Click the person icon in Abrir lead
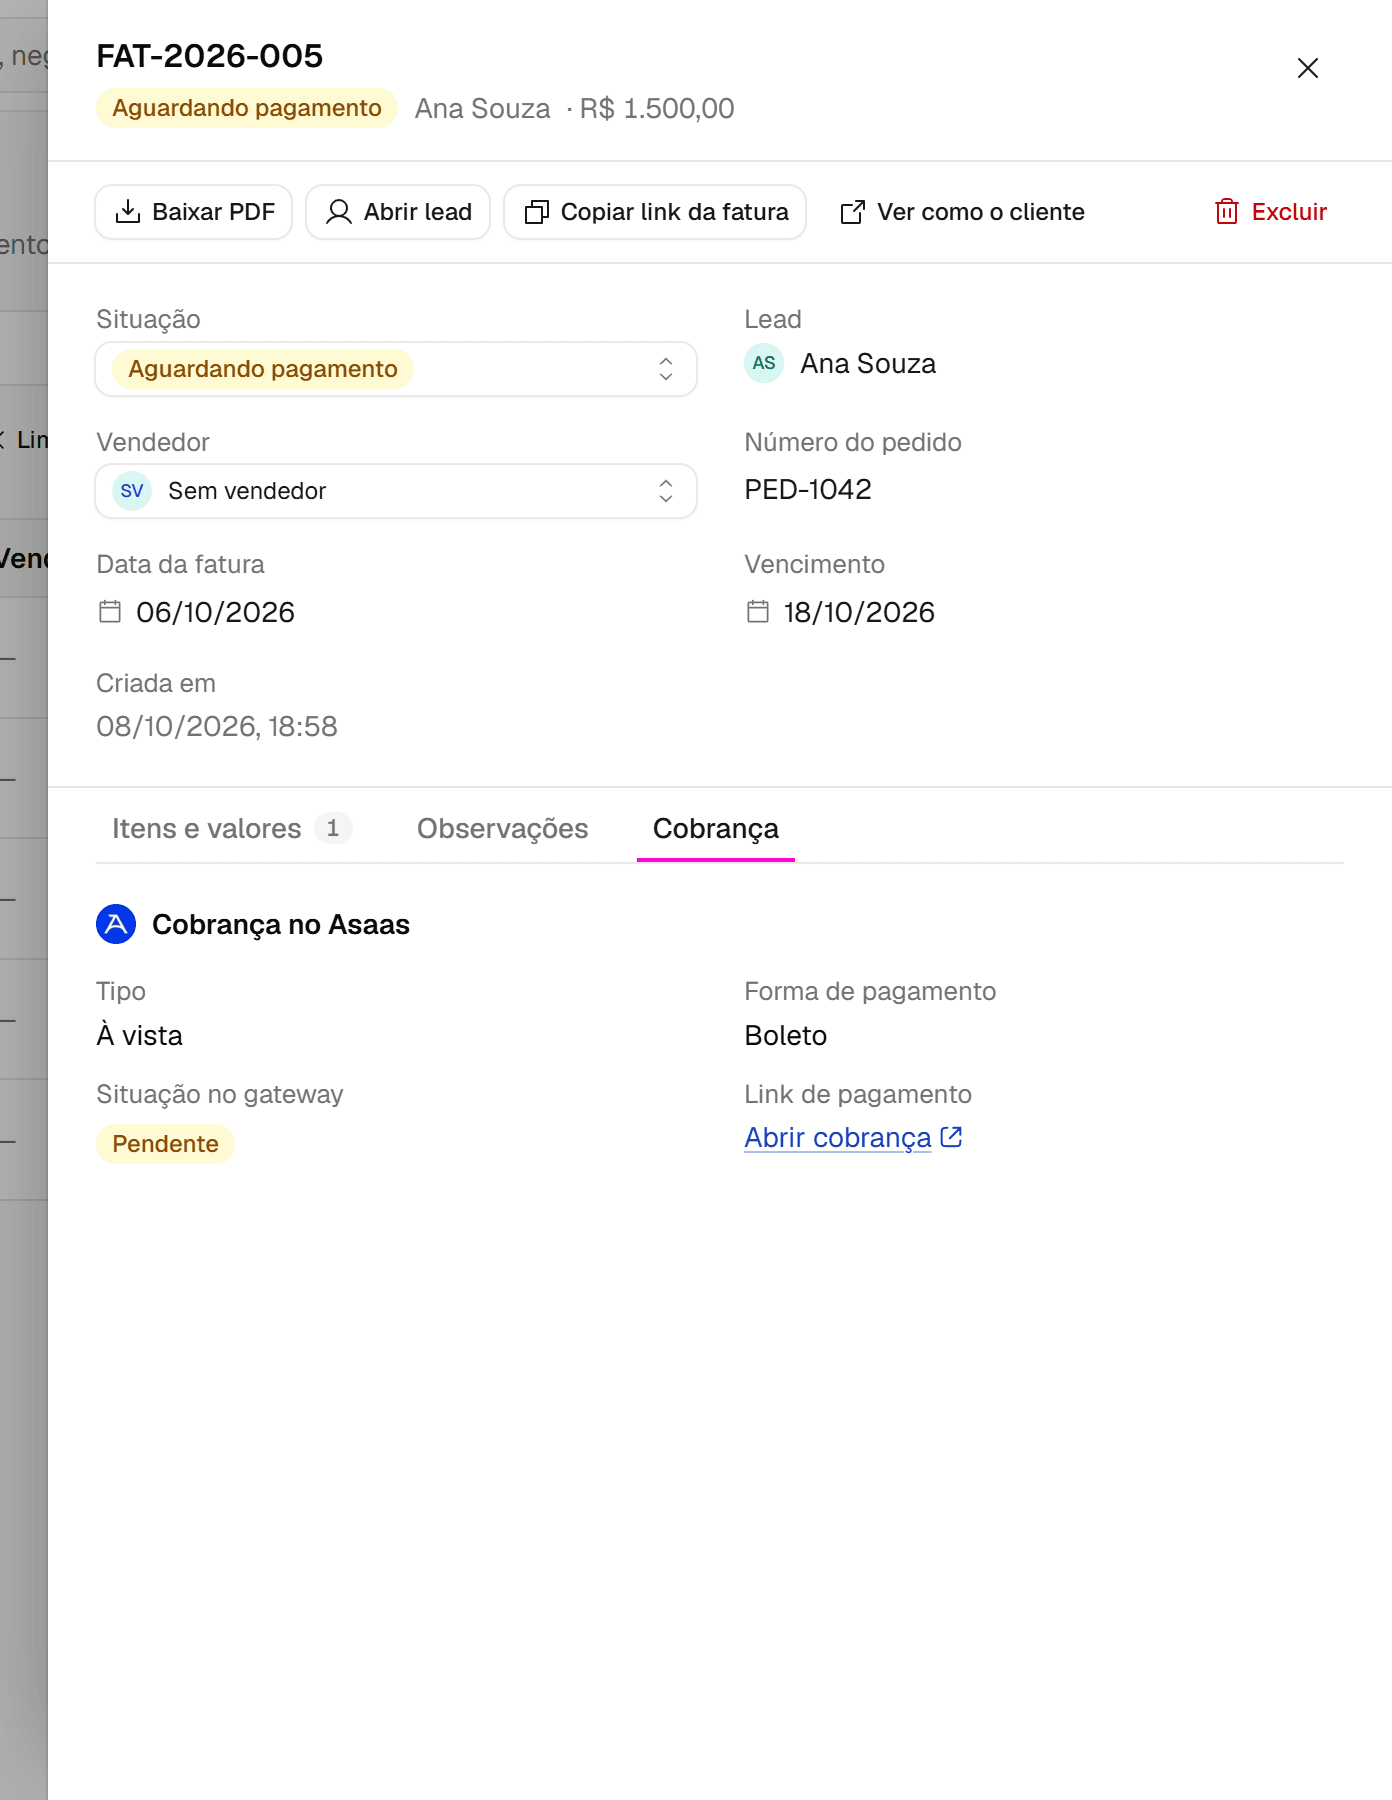The height and width of the screenshot is (1800, 1392). point(339,212)
